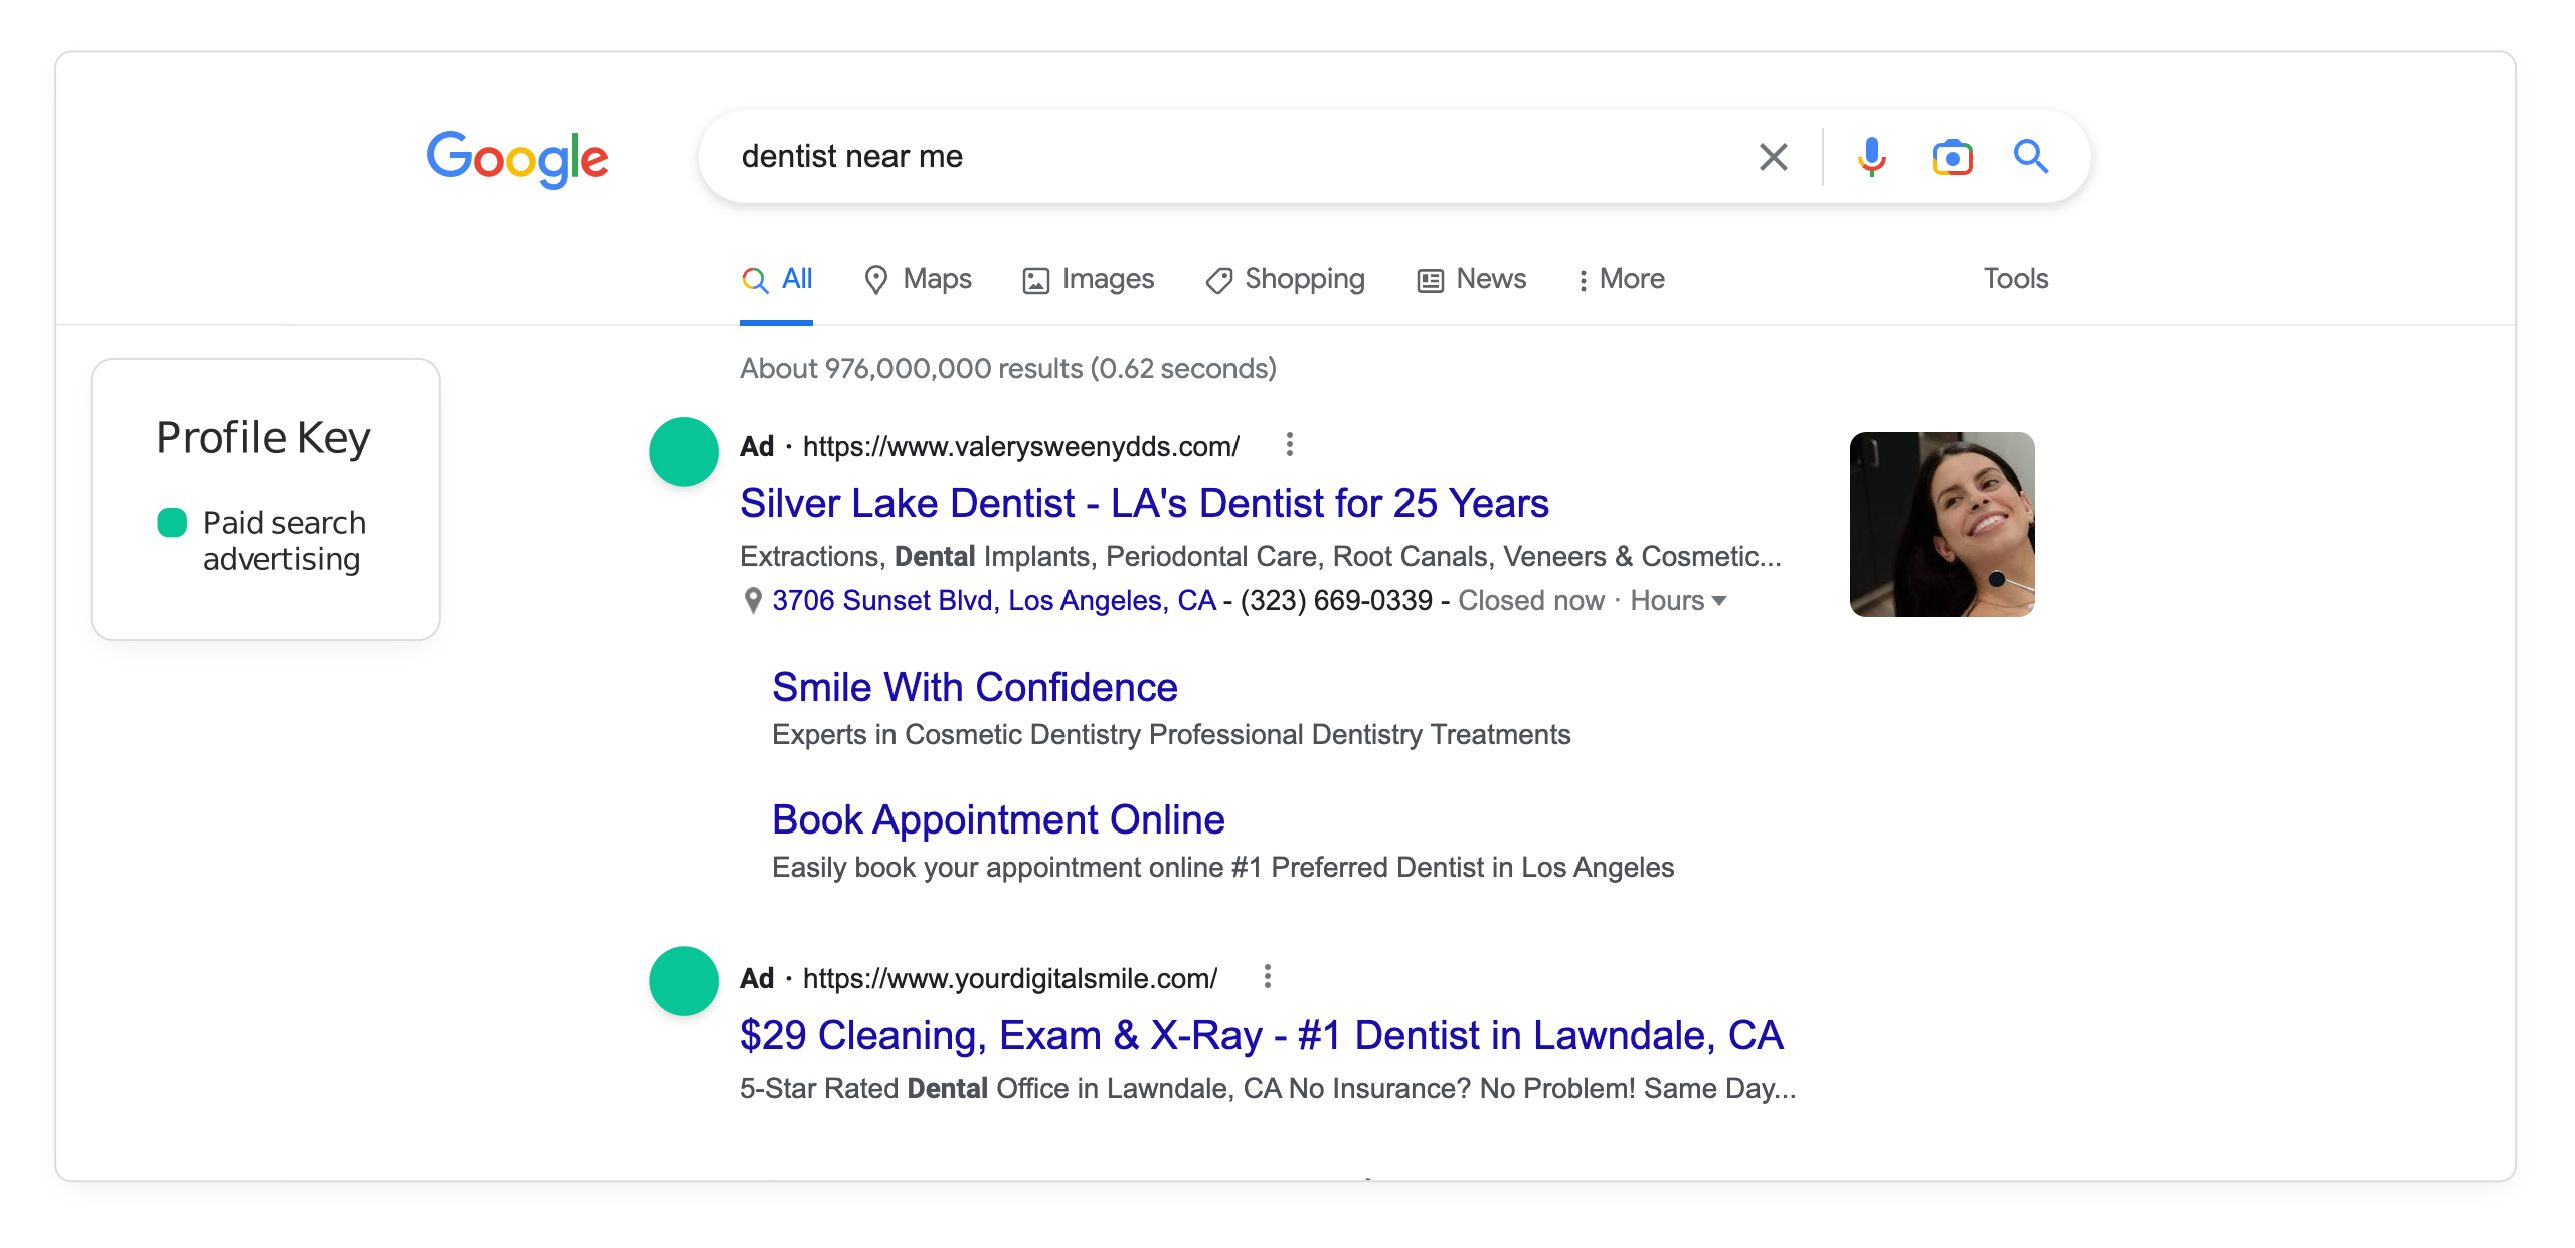The width and height of the screenshot is (2575, 1248).
Task: Switch to the Images tab
Action: point(1088,279)
